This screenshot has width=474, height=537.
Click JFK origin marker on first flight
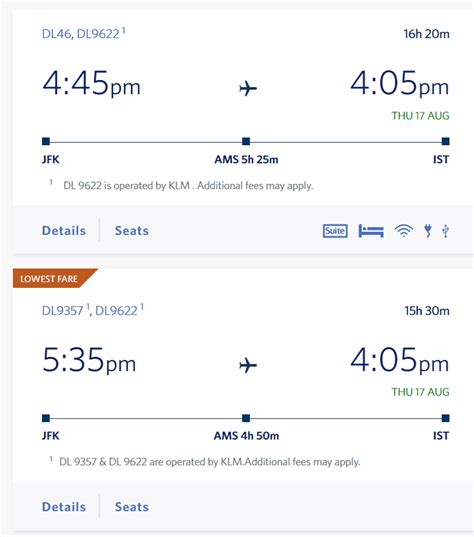coord(46,141)
